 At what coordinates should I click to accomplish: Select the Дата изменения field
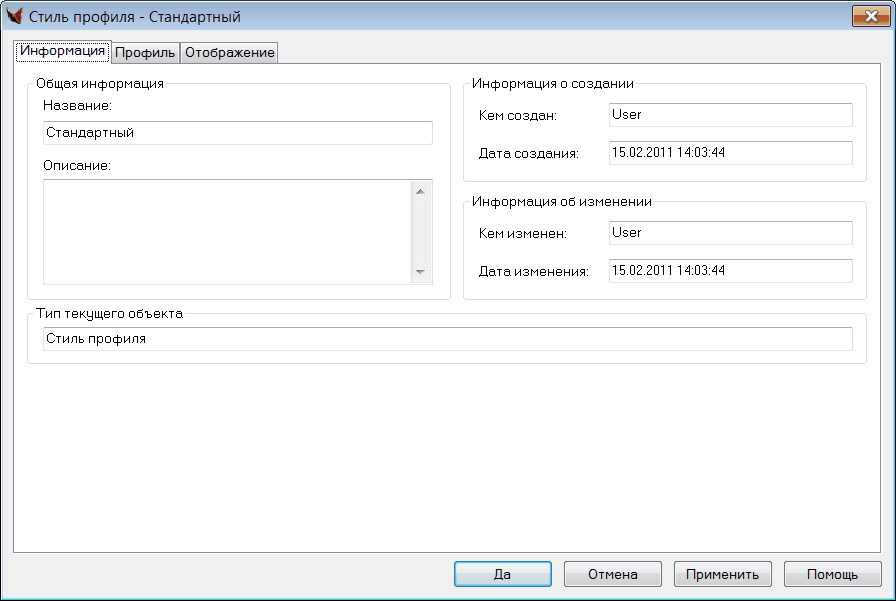click(x=730, y=271)
